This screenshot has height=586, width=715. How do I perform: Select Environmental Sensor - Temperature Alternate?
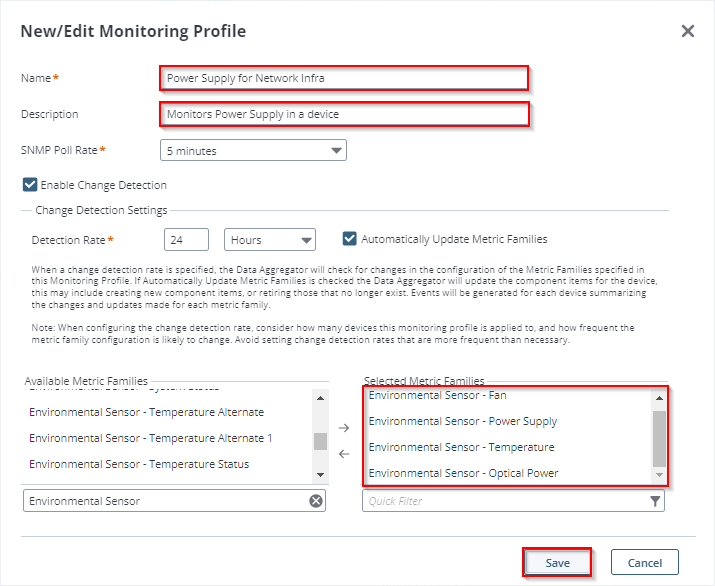(146, 412)
